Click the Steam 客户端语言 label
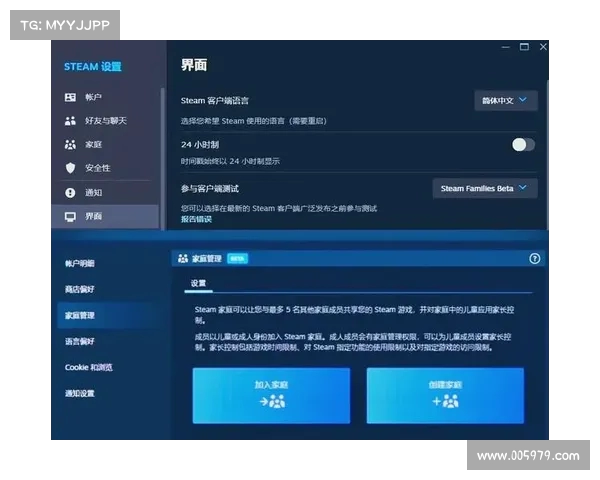The height and width of the screenshot is (480, 600). [x=215, y=101]
